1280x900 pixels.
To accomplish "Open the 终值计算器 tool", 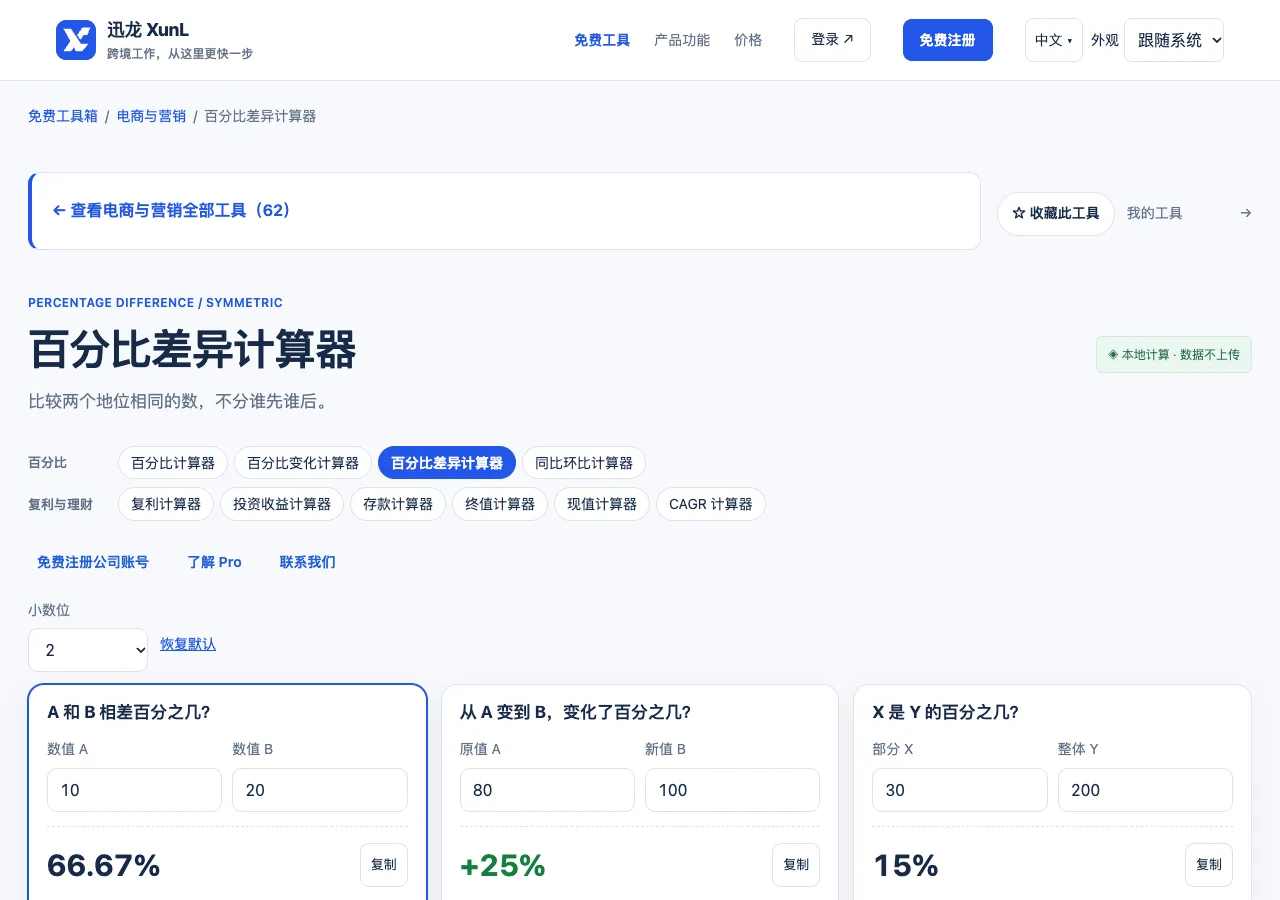I will [500, 504].
